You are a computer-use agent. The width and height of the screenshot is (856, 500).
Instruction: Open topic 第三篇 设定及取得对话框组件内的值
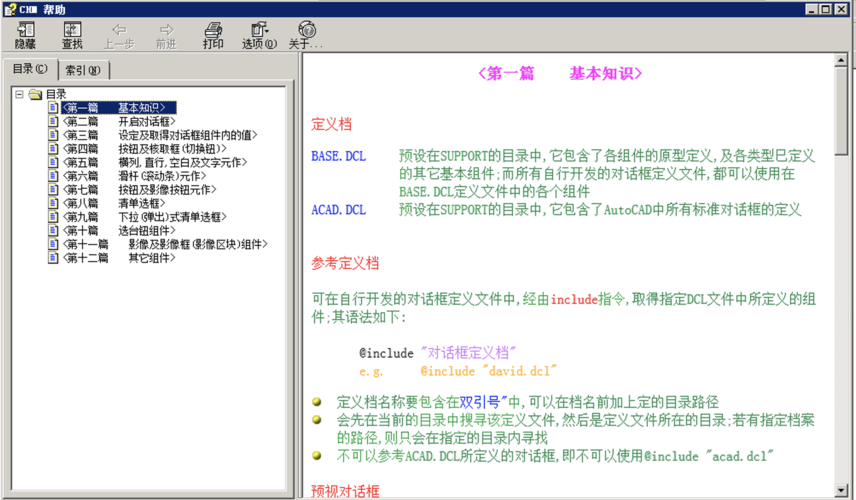click(159, 135)
